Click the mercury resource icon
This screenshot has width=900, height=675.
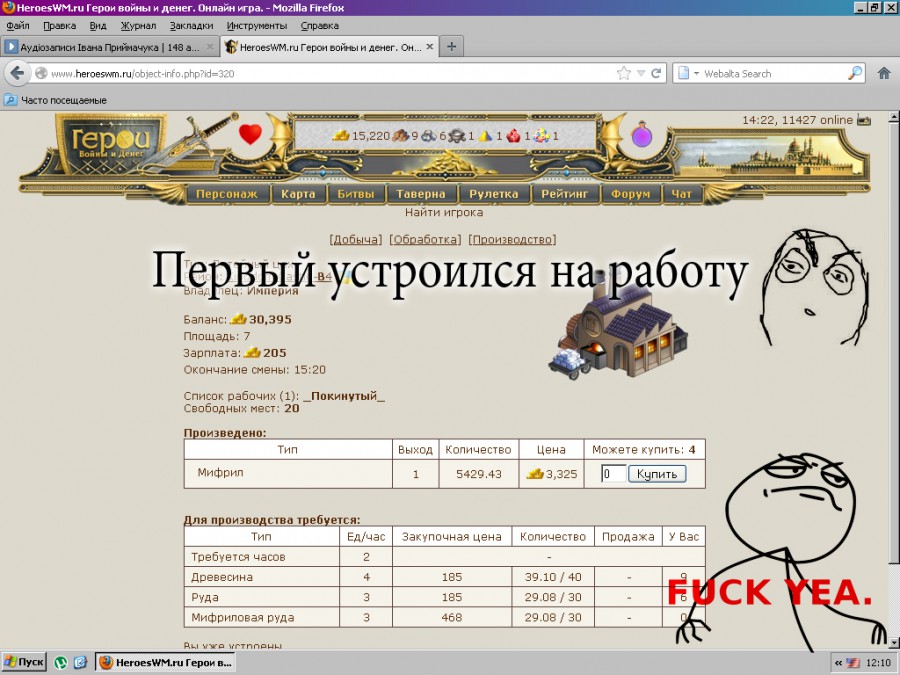[457, 135]
